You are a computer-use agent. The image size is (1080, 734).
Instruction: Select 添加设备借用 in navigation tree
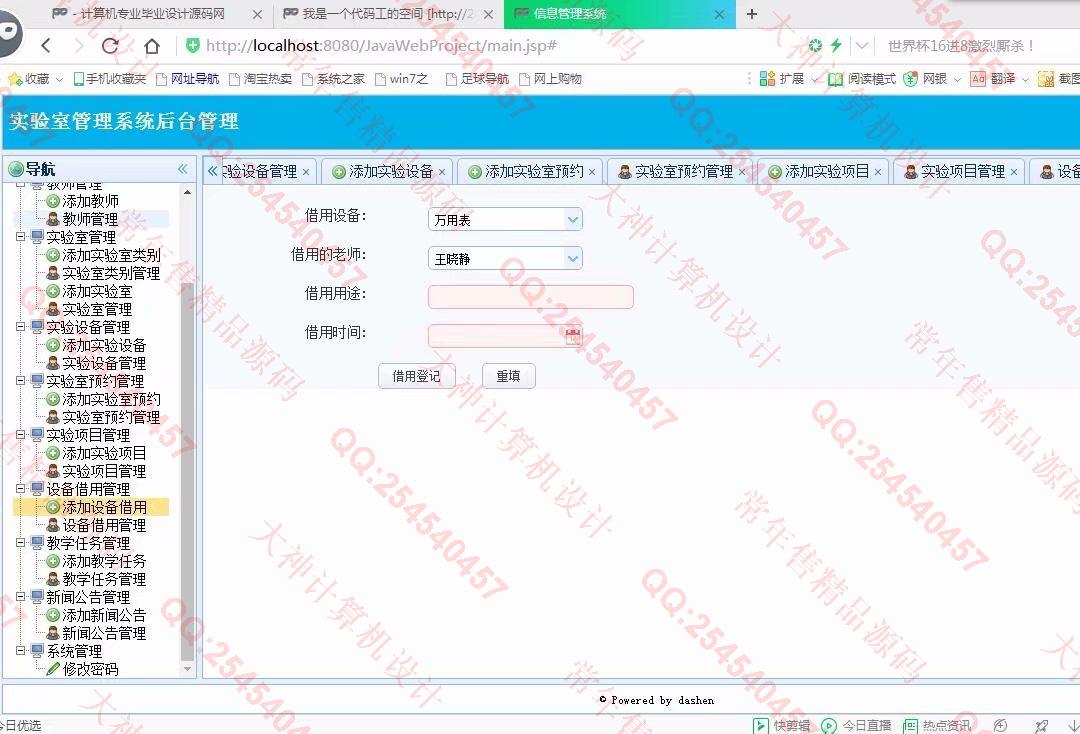pos(104,507)
